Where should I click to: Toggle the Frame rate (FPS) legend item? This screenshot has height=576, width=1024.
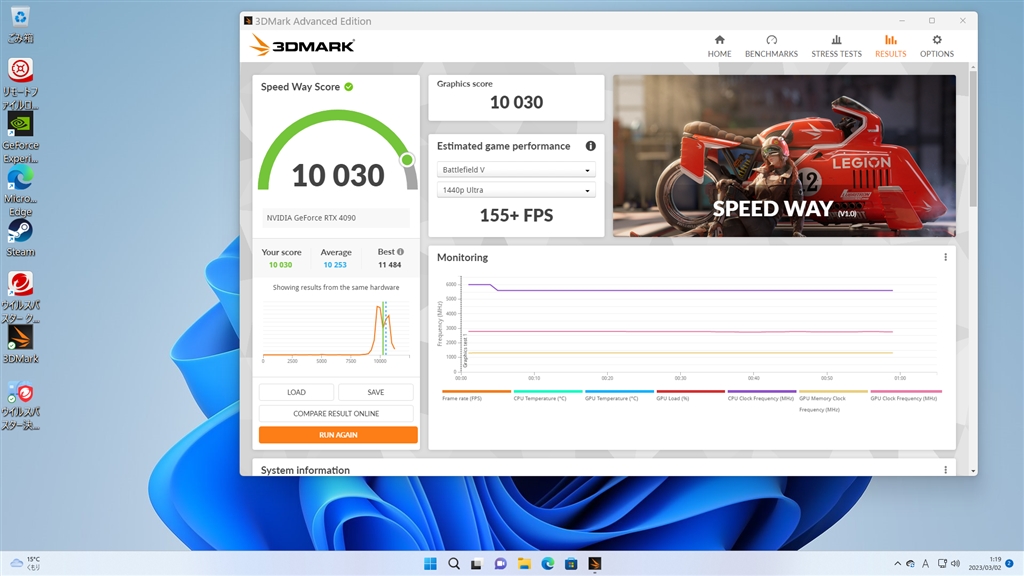point(476,395)
